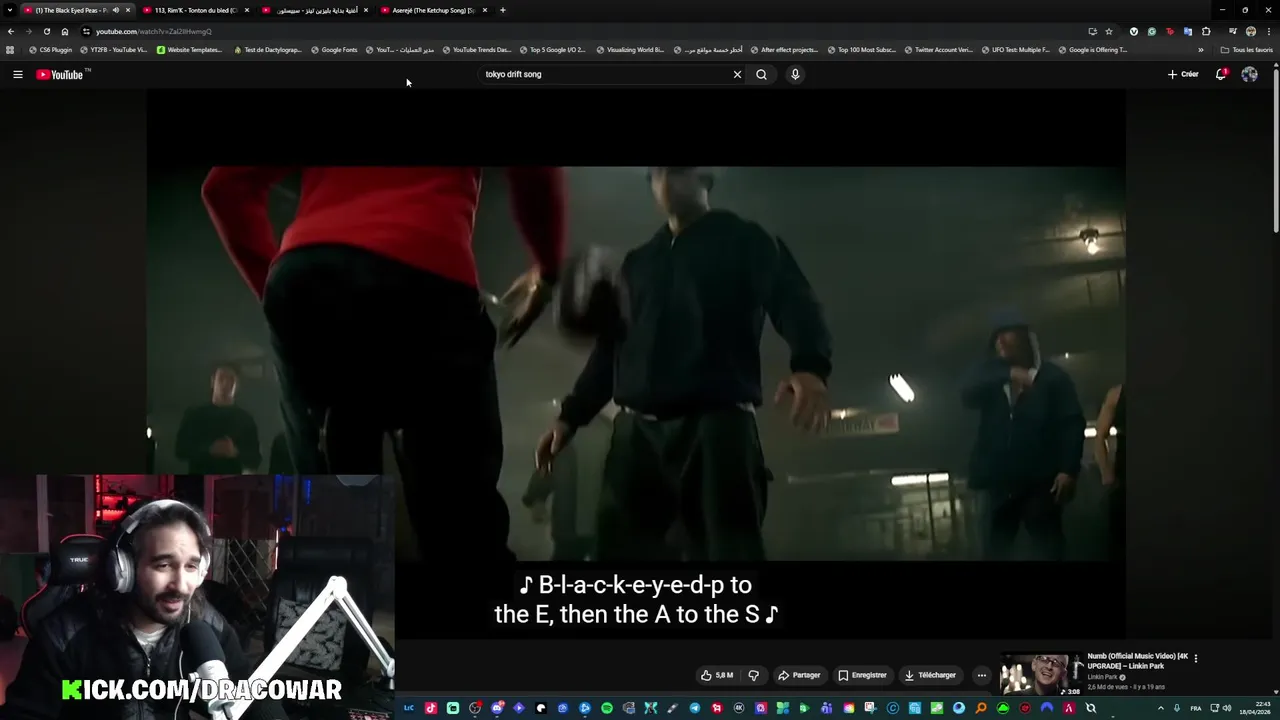
Task: Expand hidden bookmarks with the chevron
Action: tap(1201, 49)
